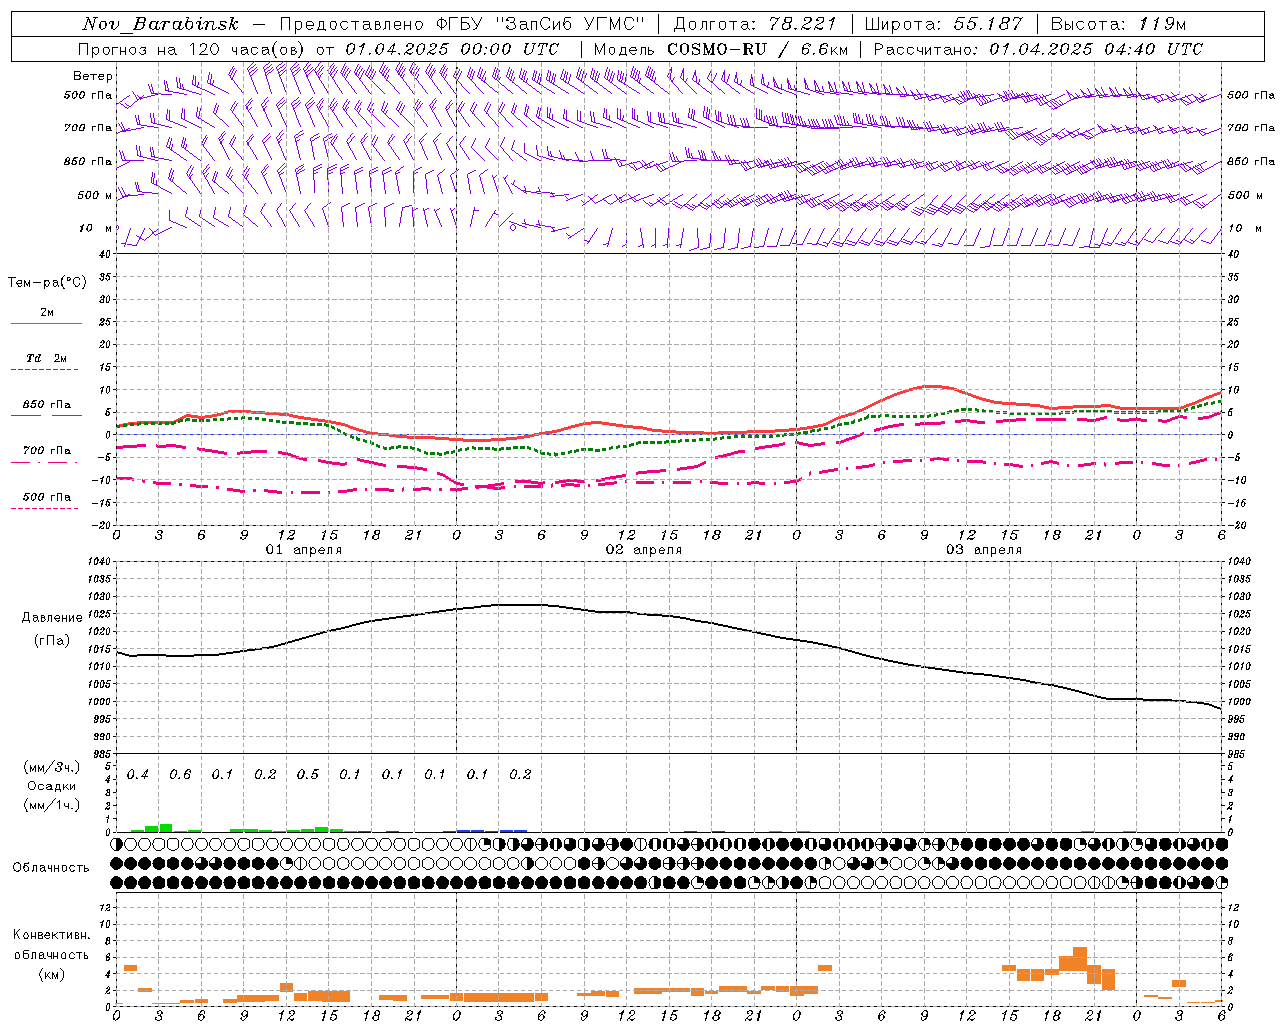1280x1024 pixels.
Task: Click blue line sample under "2м" legend
Action: (47, 323)
